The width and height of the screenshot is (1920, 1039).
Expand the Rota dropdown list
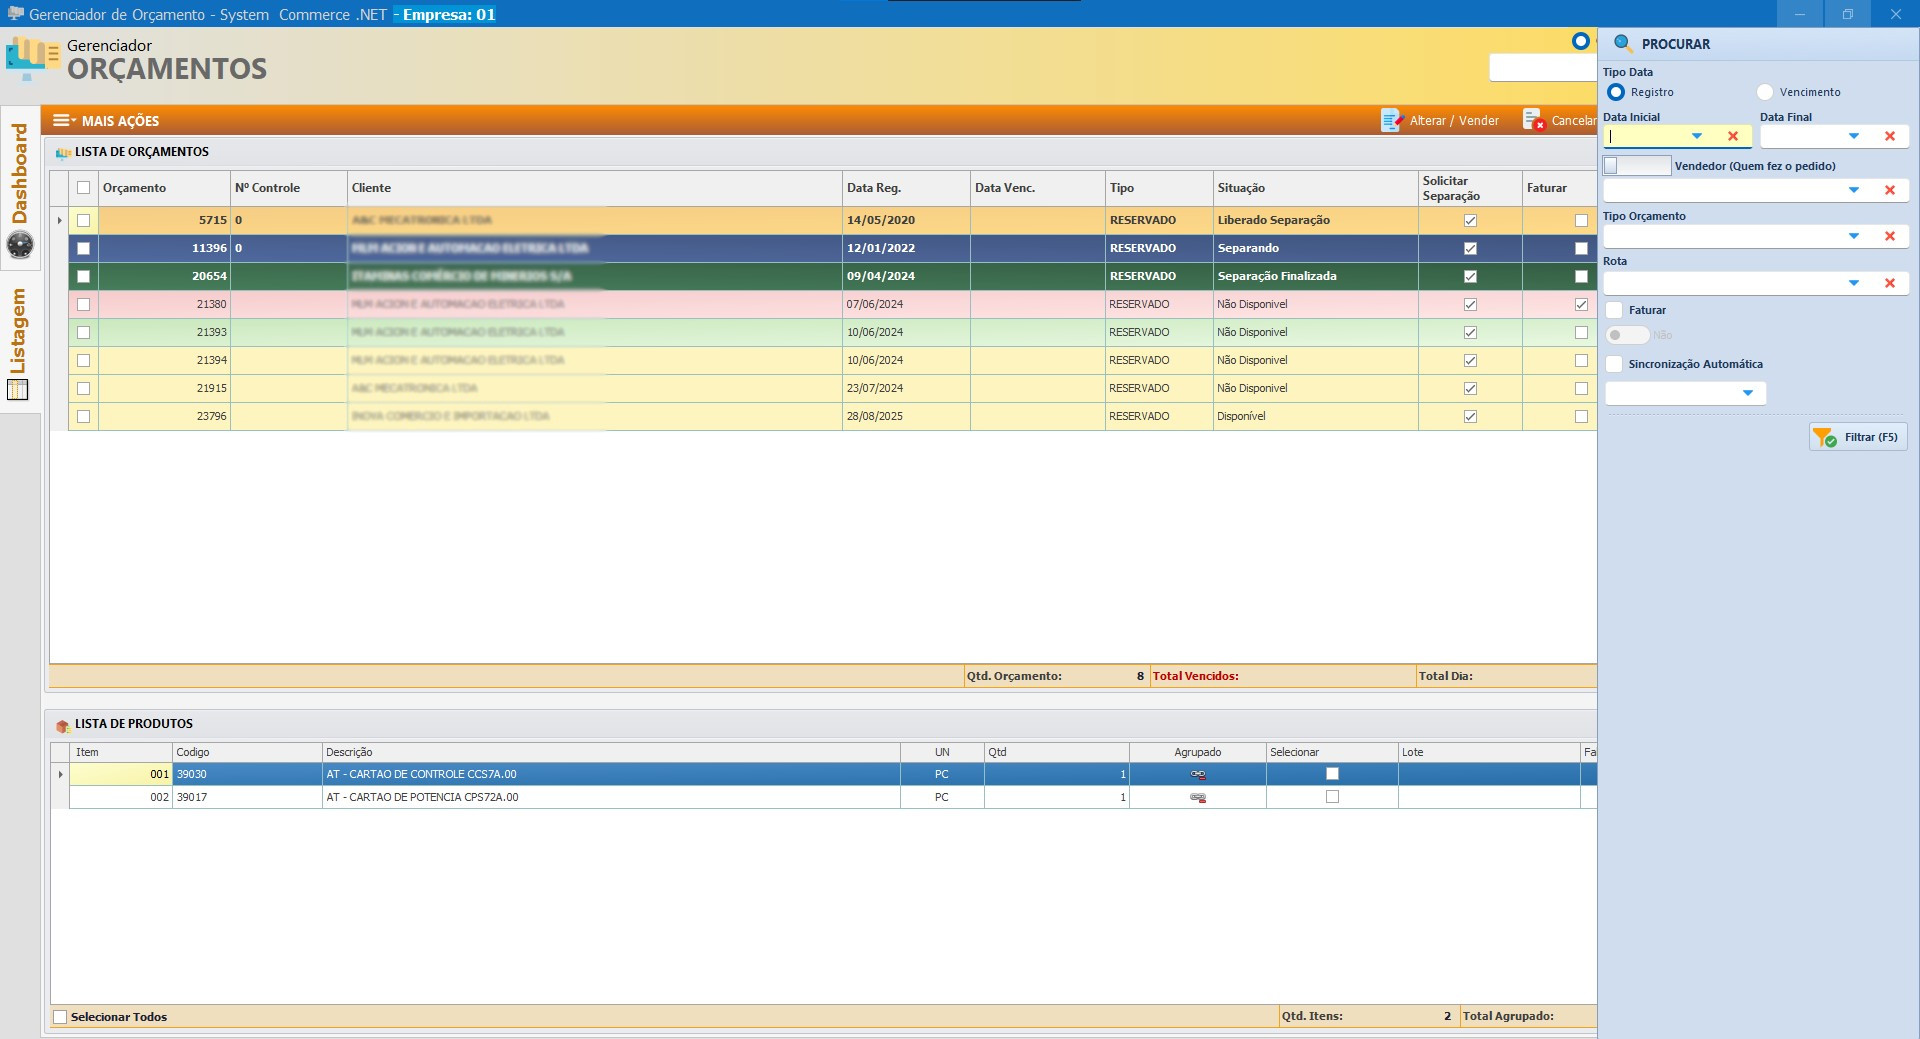[x=1853, y=284]
